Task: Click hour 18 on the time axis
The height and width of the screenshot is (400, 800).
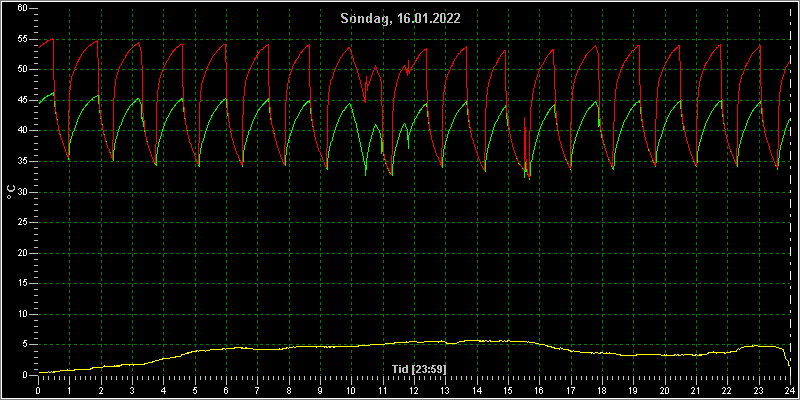Action: pyautogui.click(x=602, y=389)
